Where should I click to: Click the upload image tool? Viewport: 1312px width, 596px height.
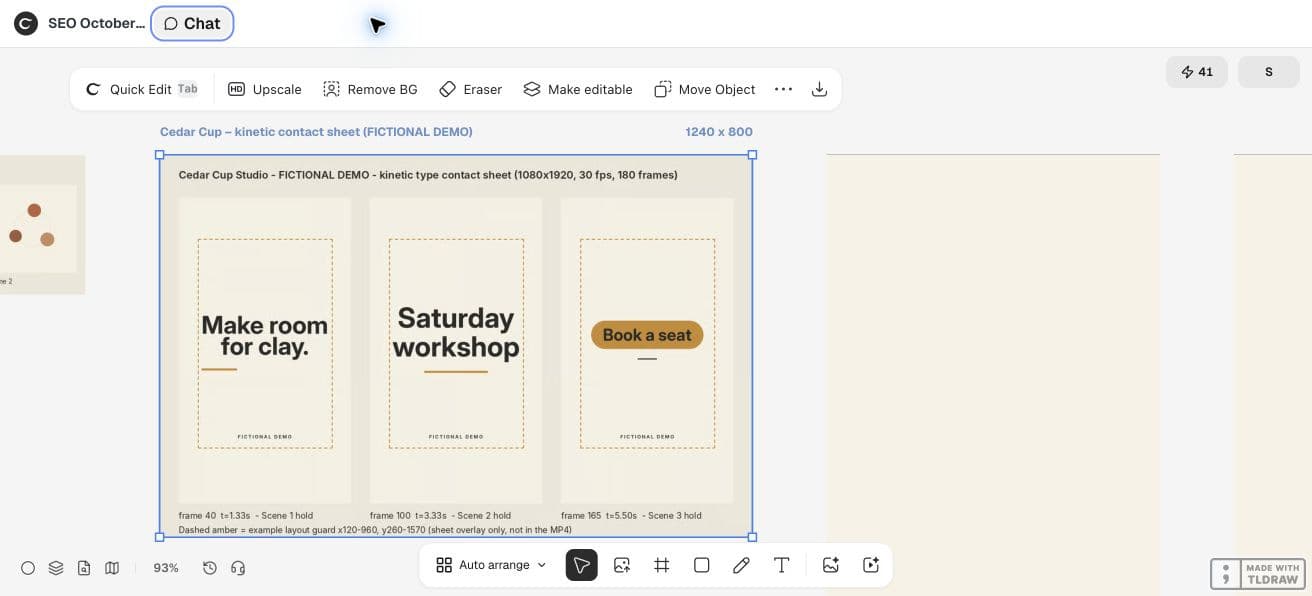pos(622,565)
